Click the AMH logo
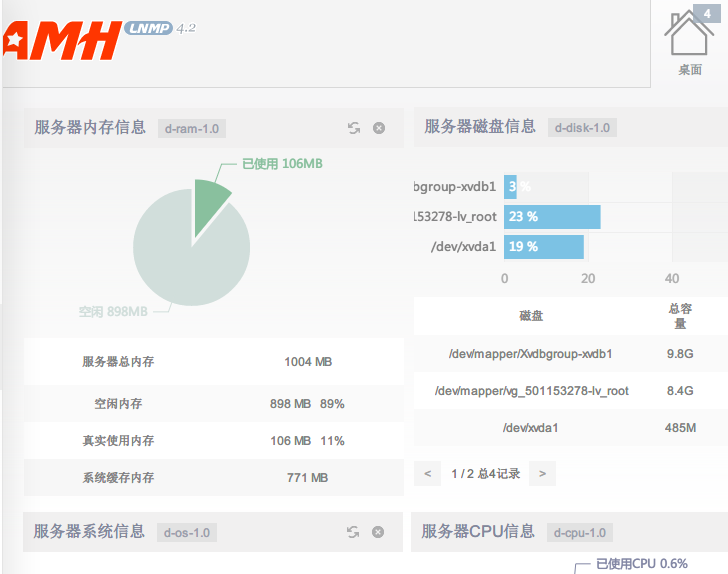 [x=60, y=41]
